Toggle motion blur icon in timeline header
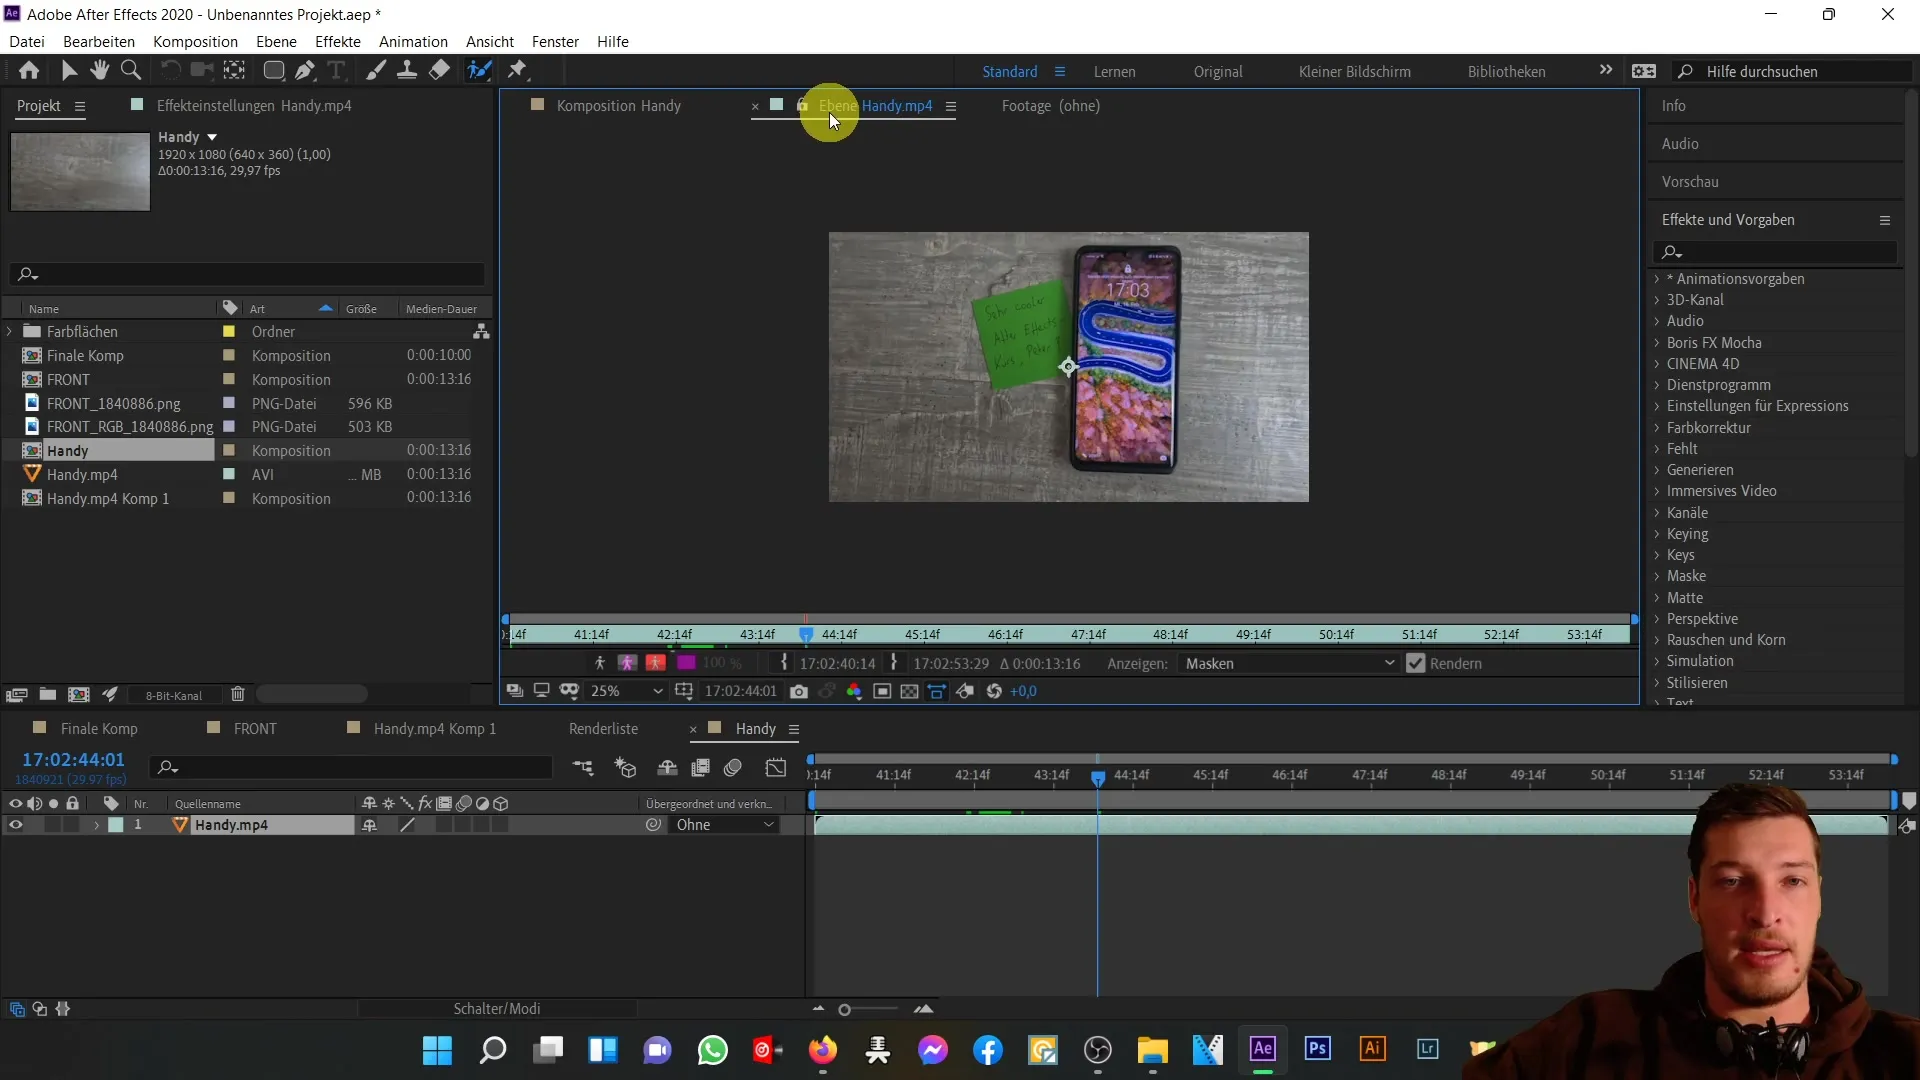 pyautogui.click(x=733, y=767)
